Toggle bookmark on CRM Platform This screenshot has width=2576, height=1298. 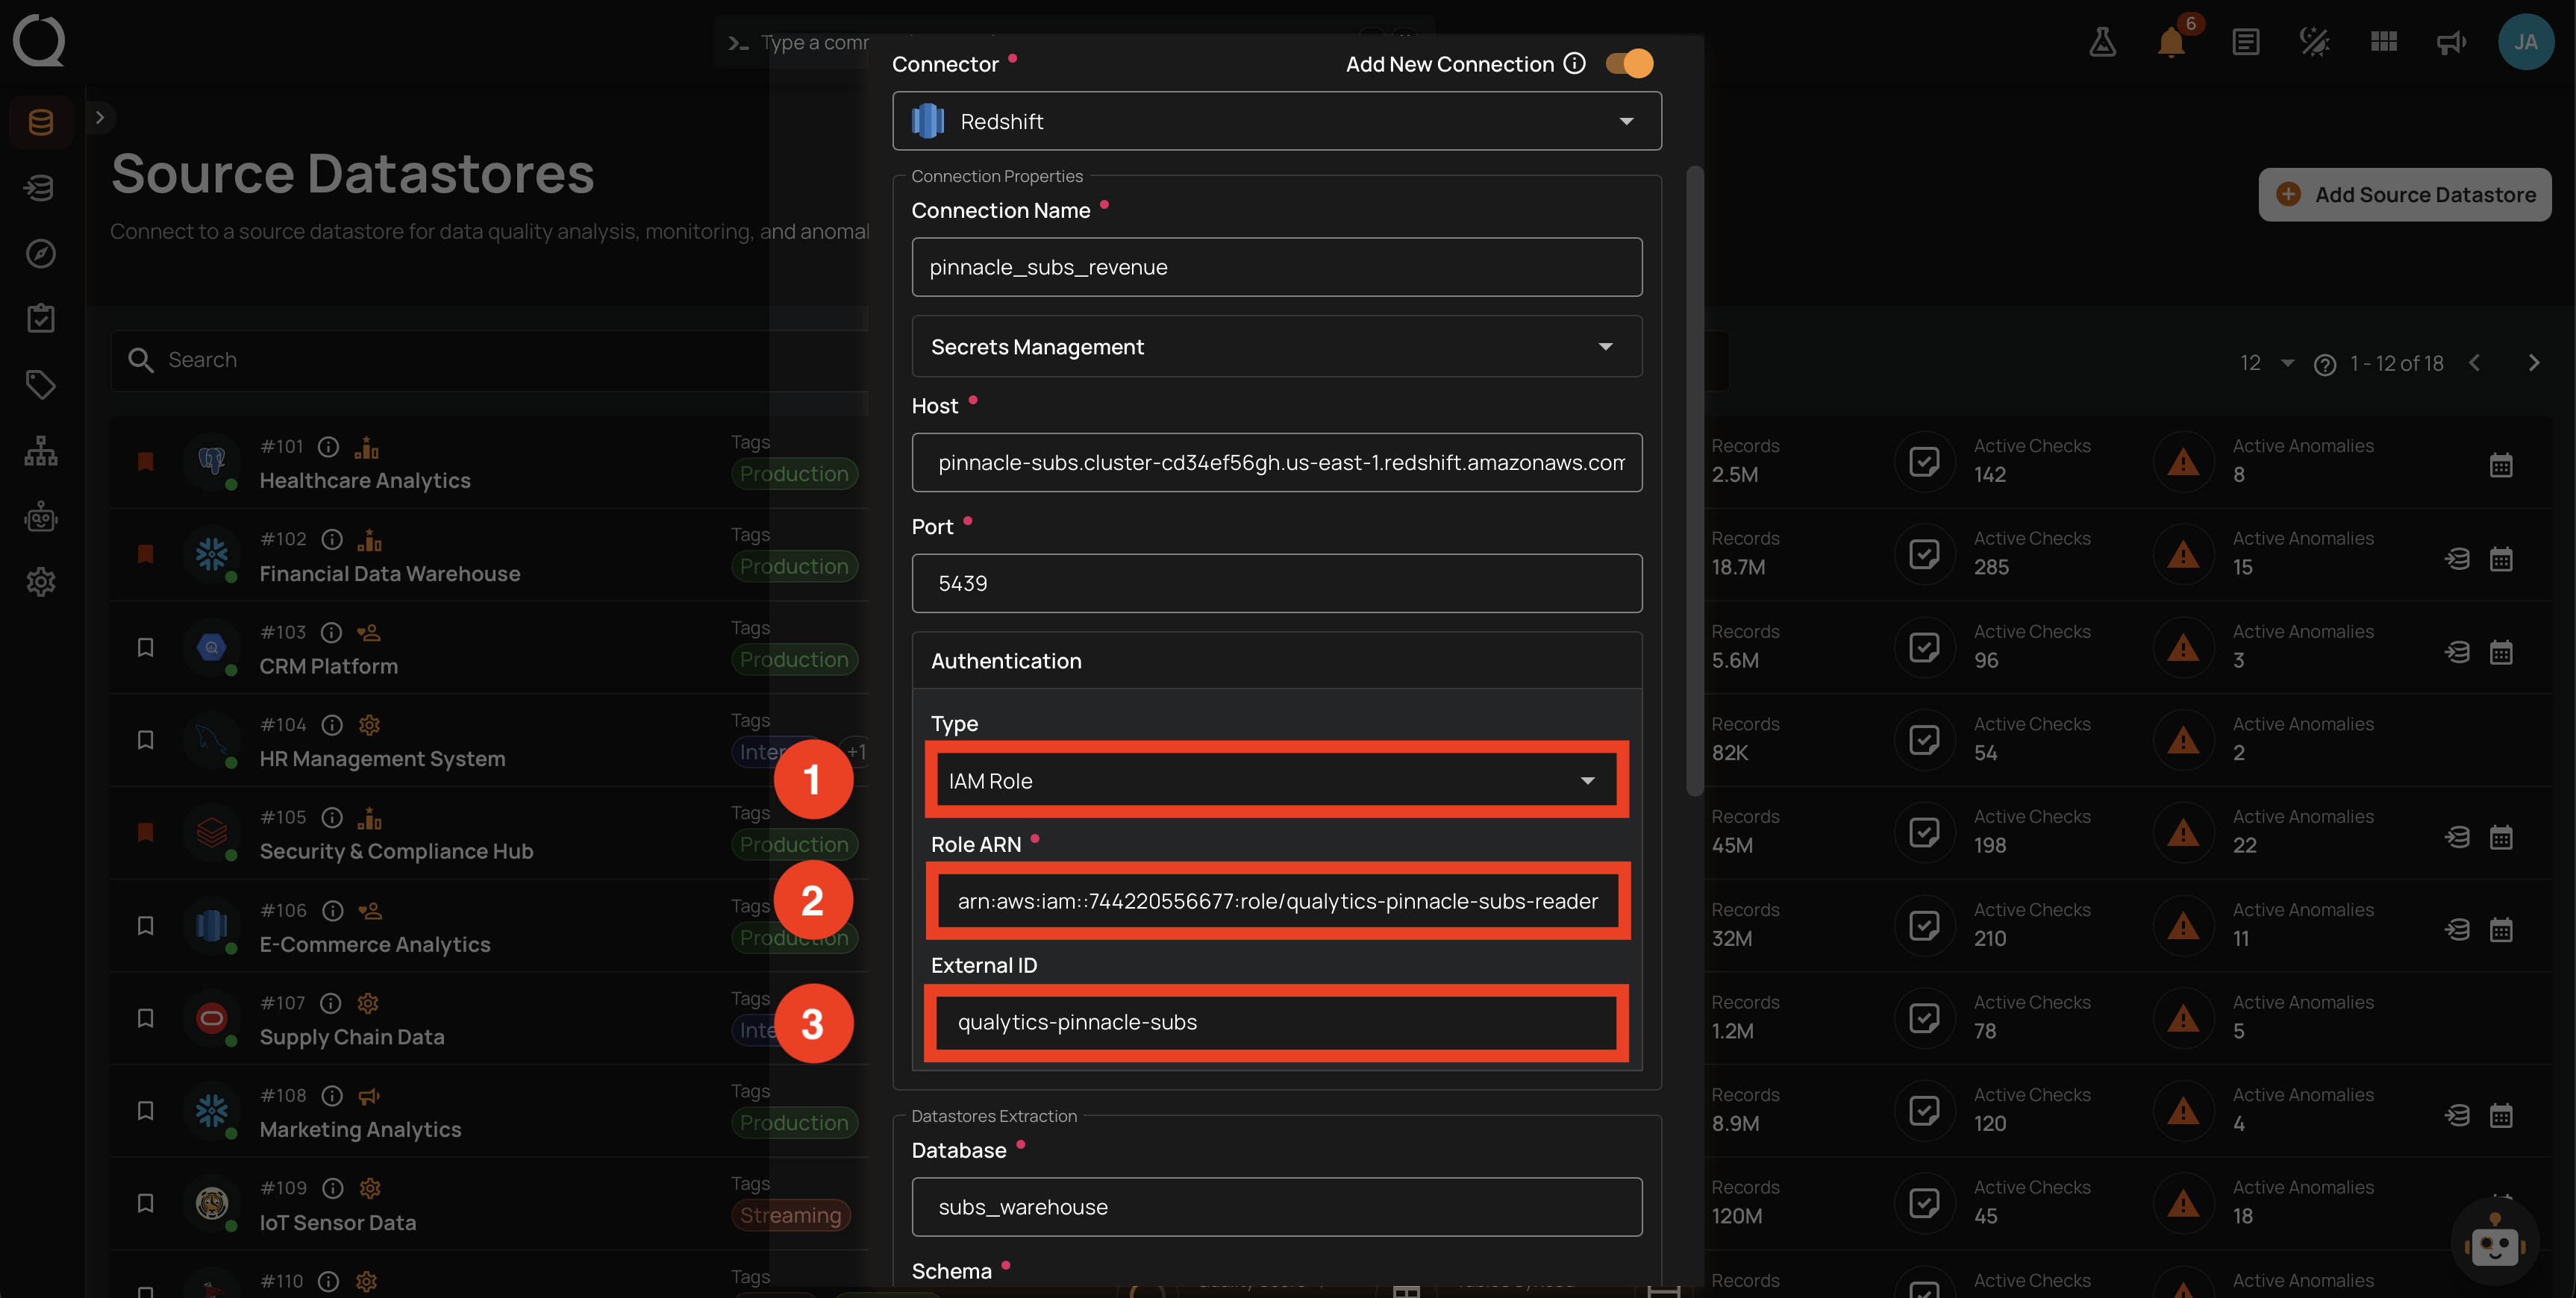pyautogui.click(x=145, y=647)
